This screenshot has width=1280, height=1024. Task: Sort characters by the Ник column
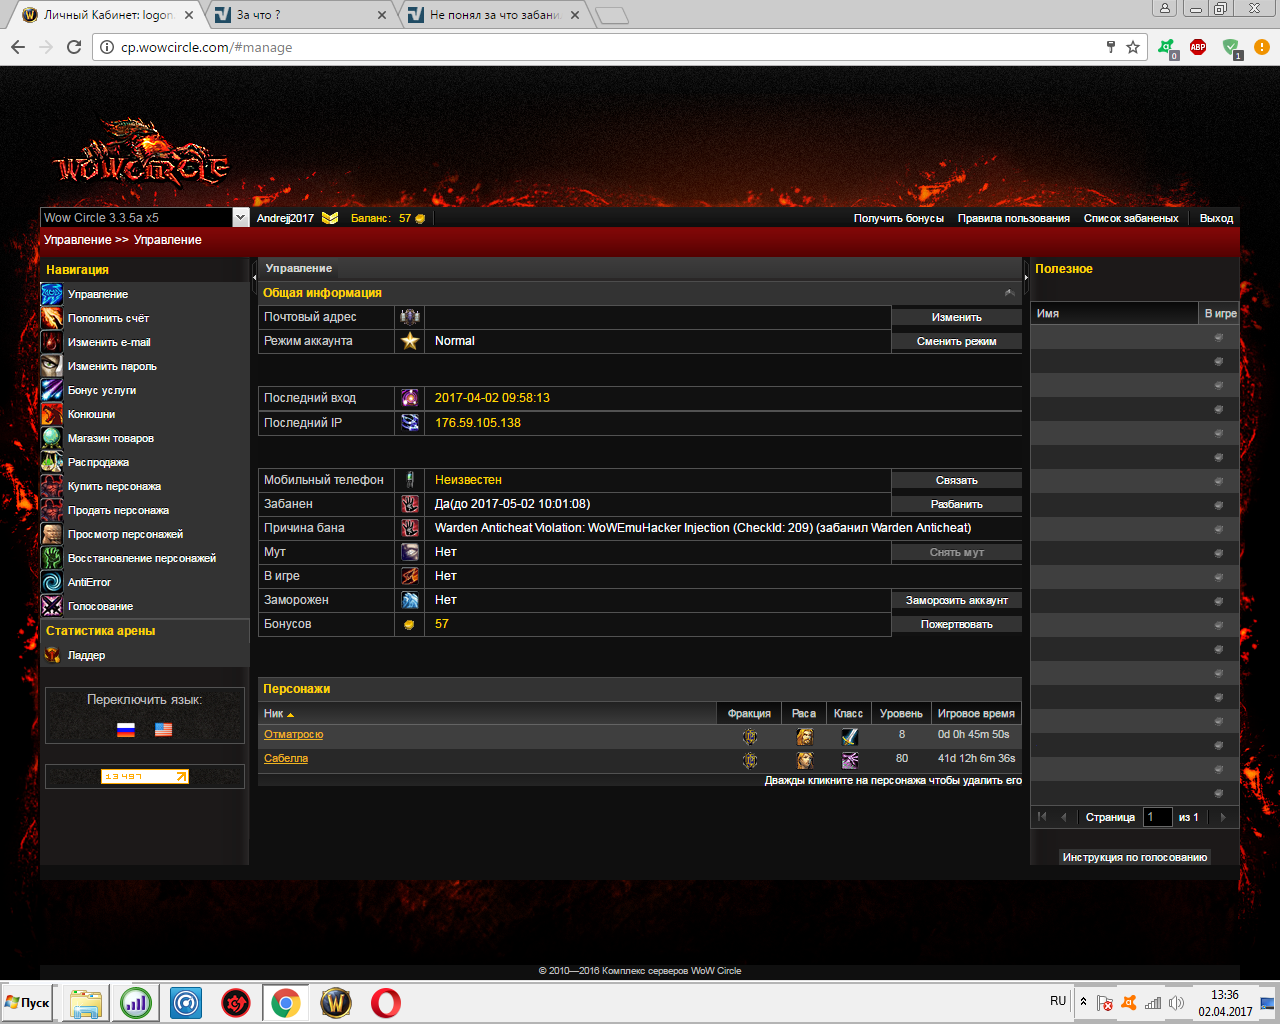tap(275, 714)
